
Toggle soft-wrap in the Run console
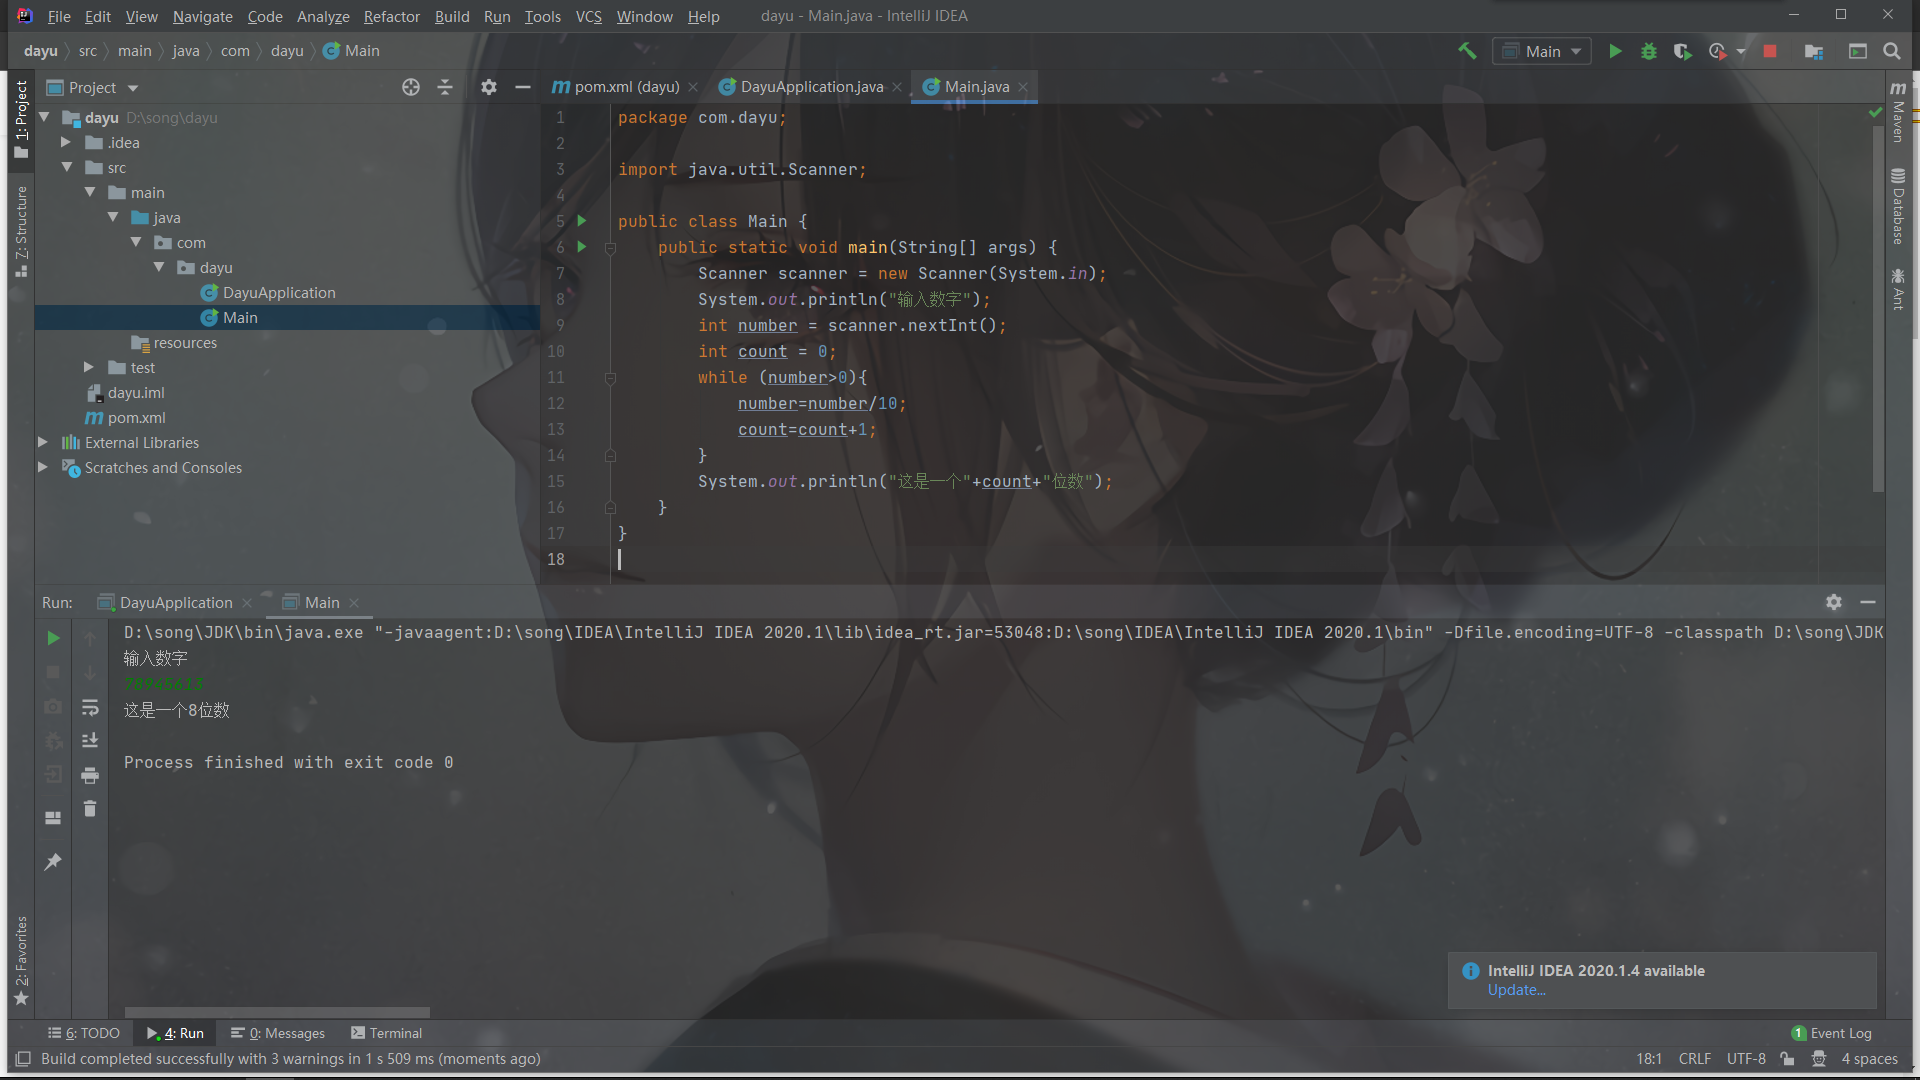point(90,708)
